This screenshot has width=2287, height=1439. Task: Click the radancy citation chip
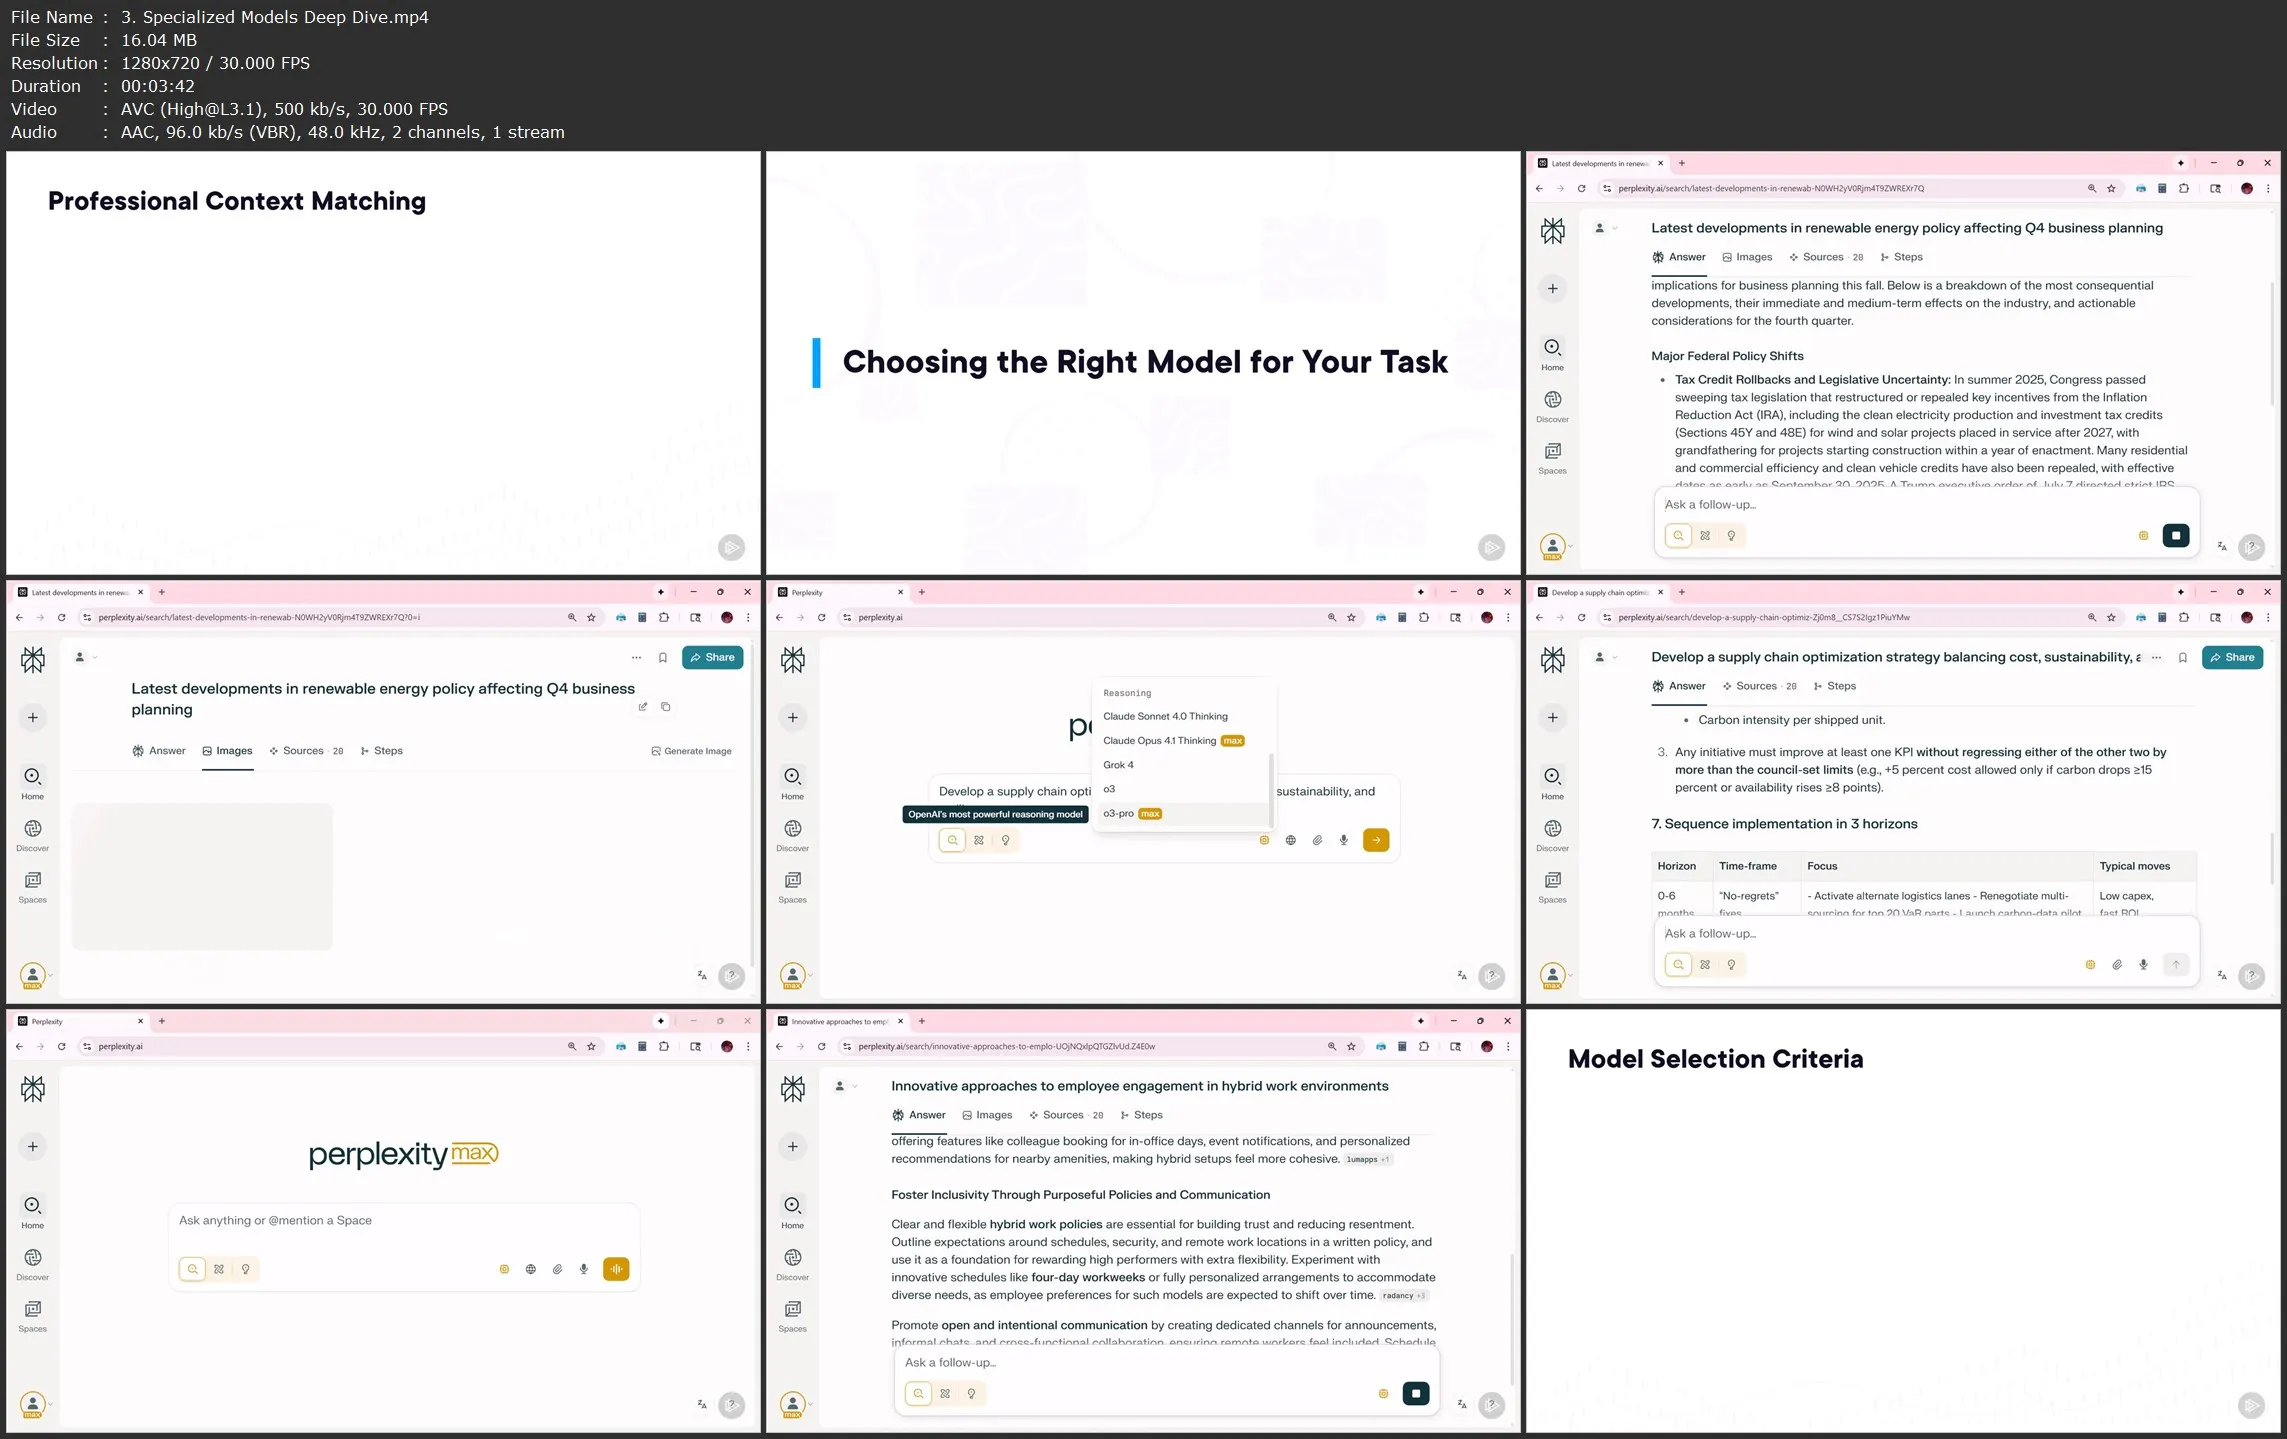(x=1403, y=1296)
